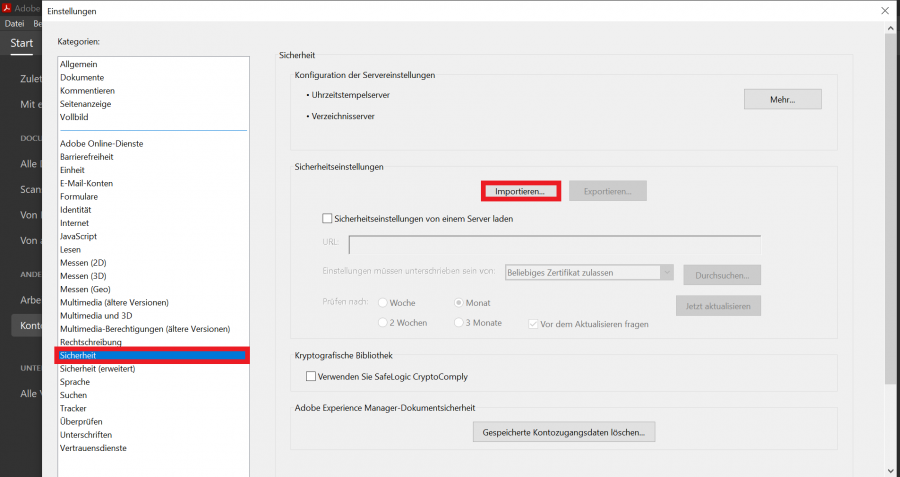Select the Allgemein category
The image size is (900, 477).
click(x=80, y=64)
